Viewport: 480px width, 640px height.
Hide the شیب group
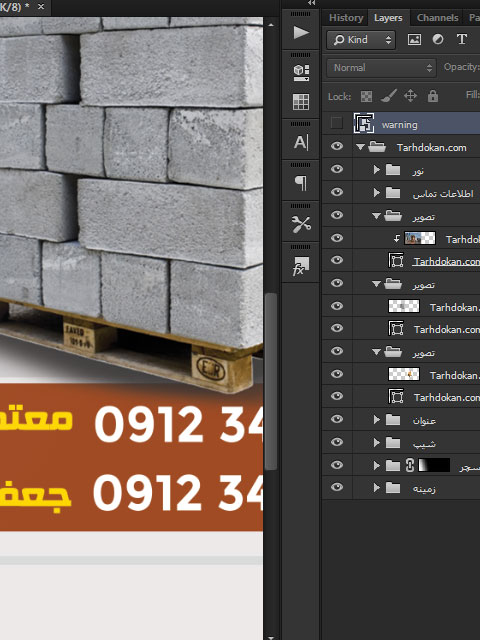tap(337, 442)
